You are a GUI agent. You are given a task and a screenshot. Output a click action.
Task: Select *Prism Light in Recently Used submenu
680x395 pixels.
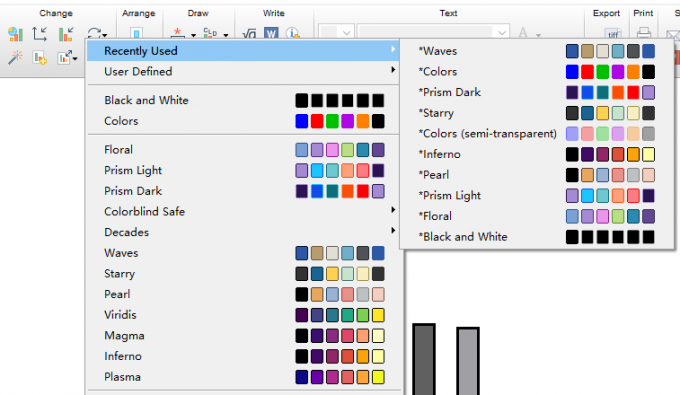(537, 196)
